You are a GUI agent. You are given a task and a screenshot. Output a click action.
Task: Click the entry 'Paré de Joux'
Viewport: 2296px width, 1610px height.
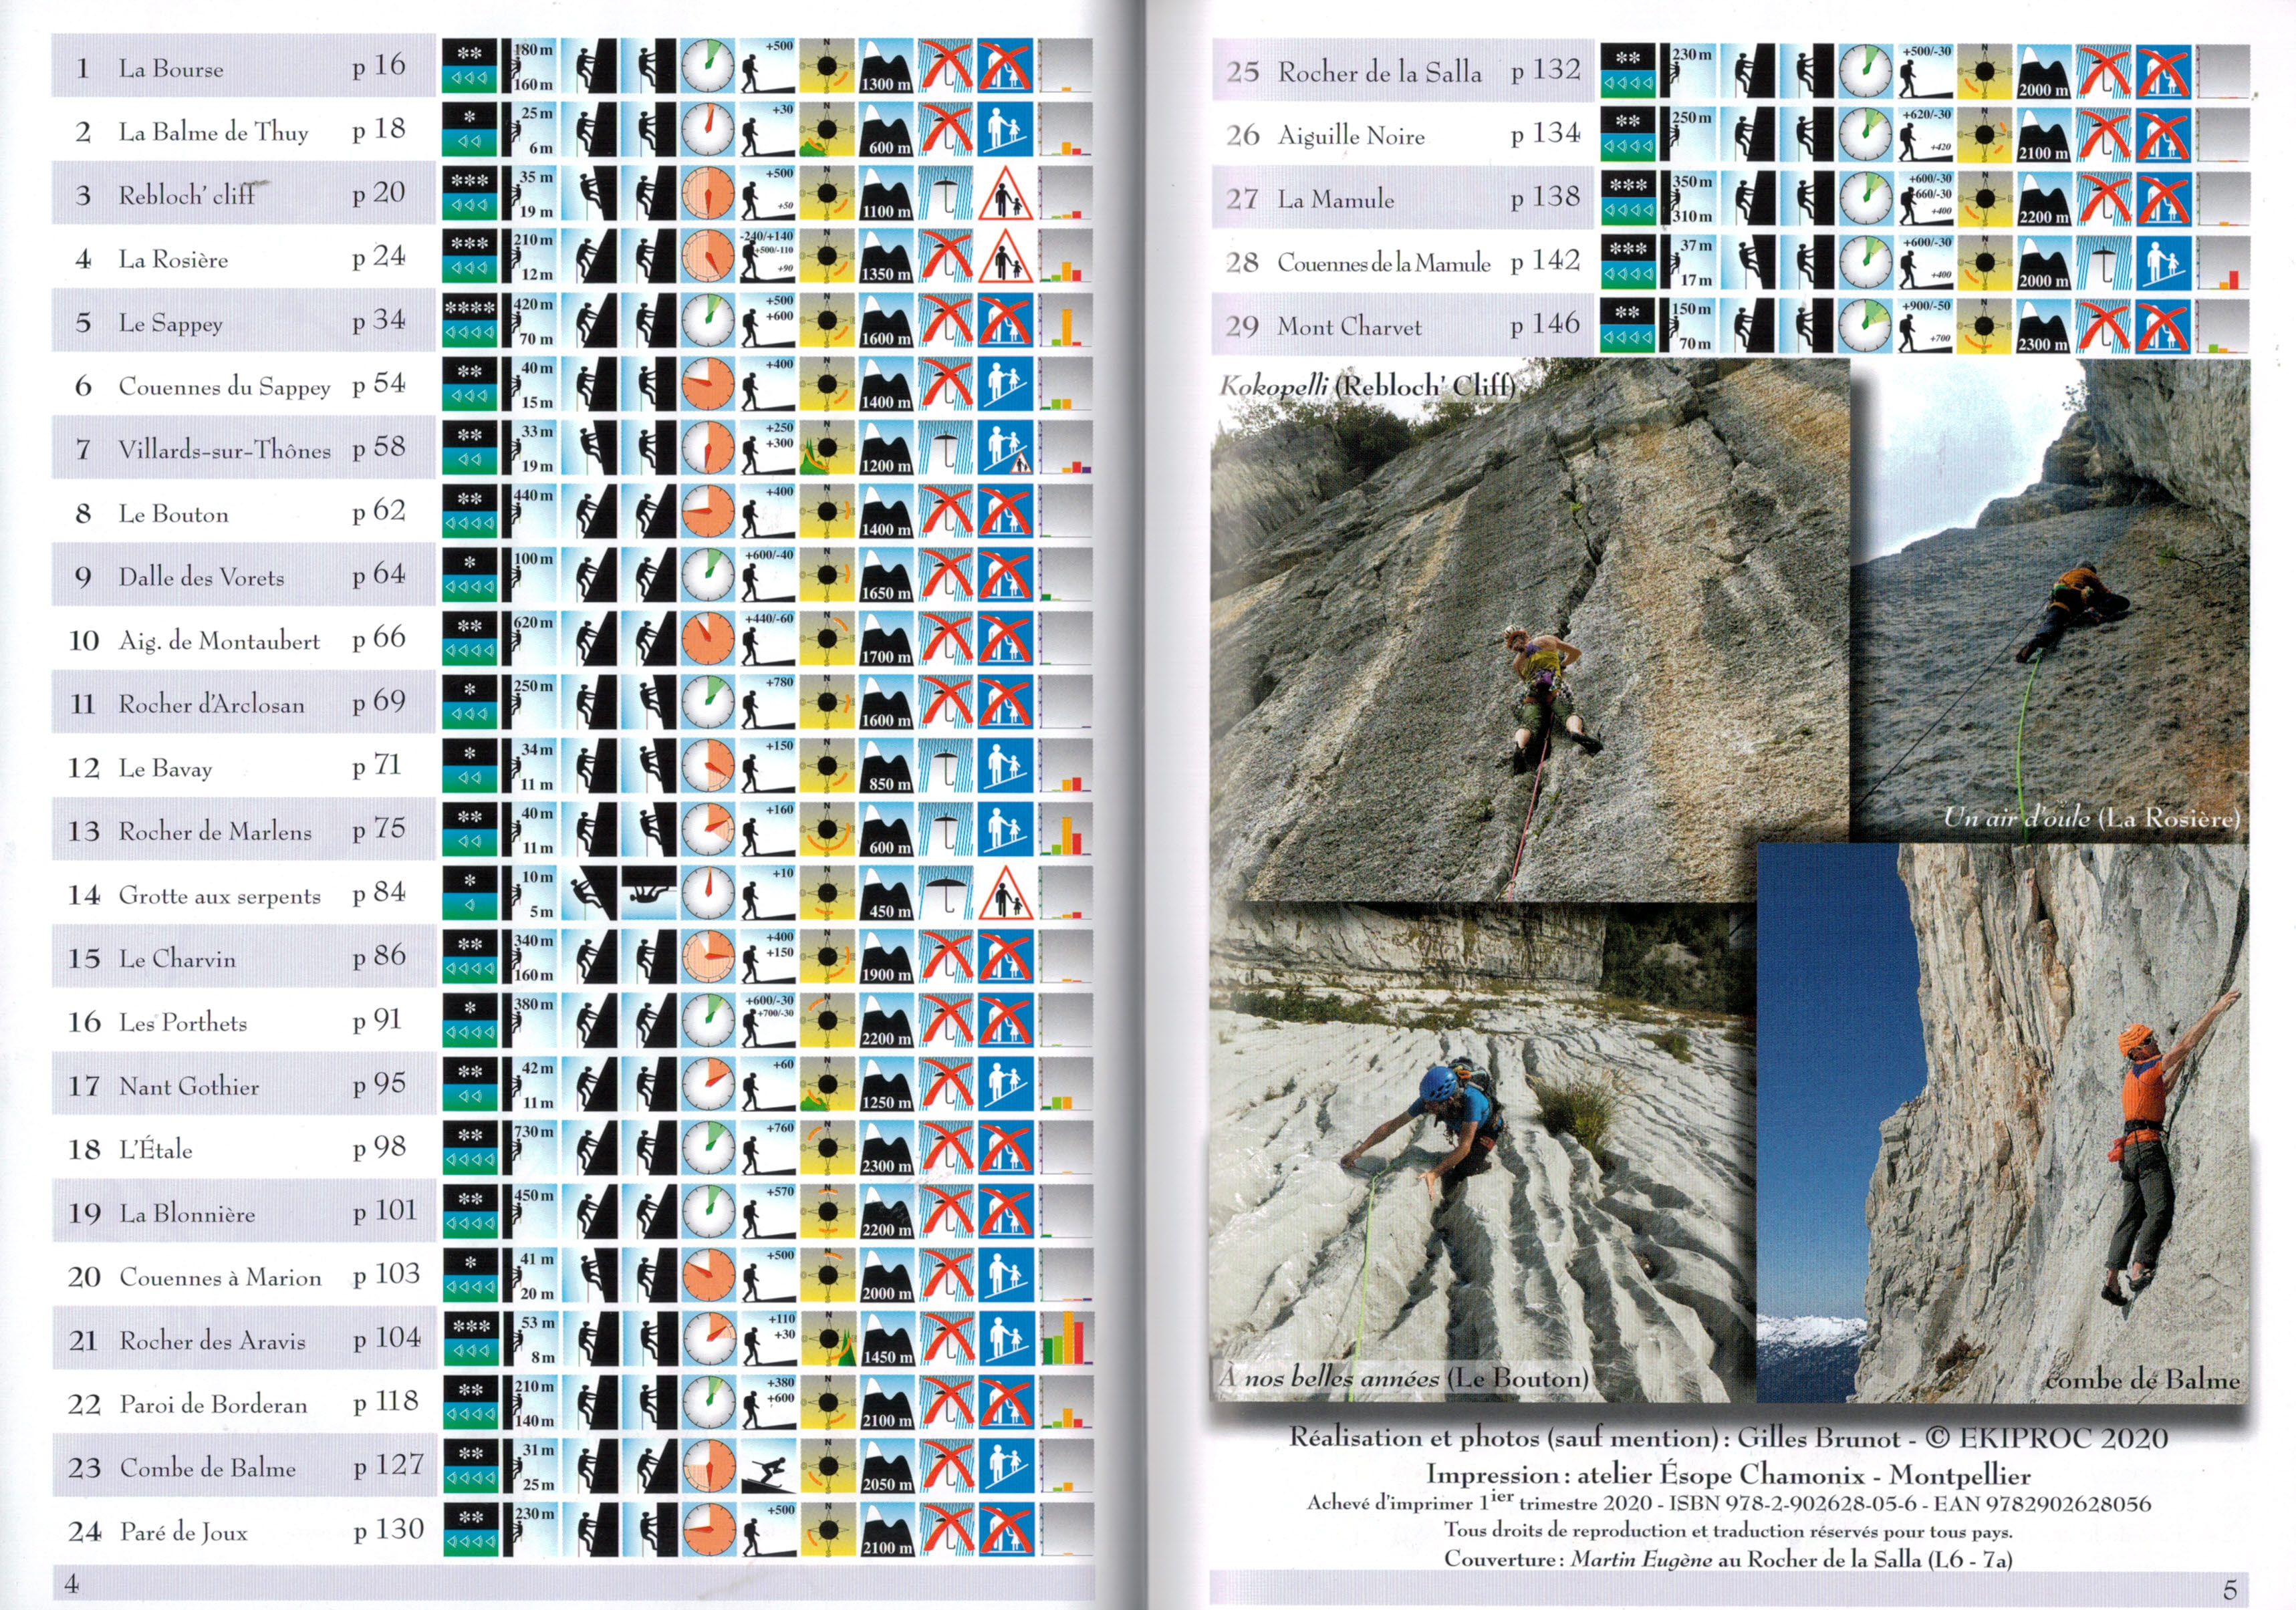(183, 1532)
